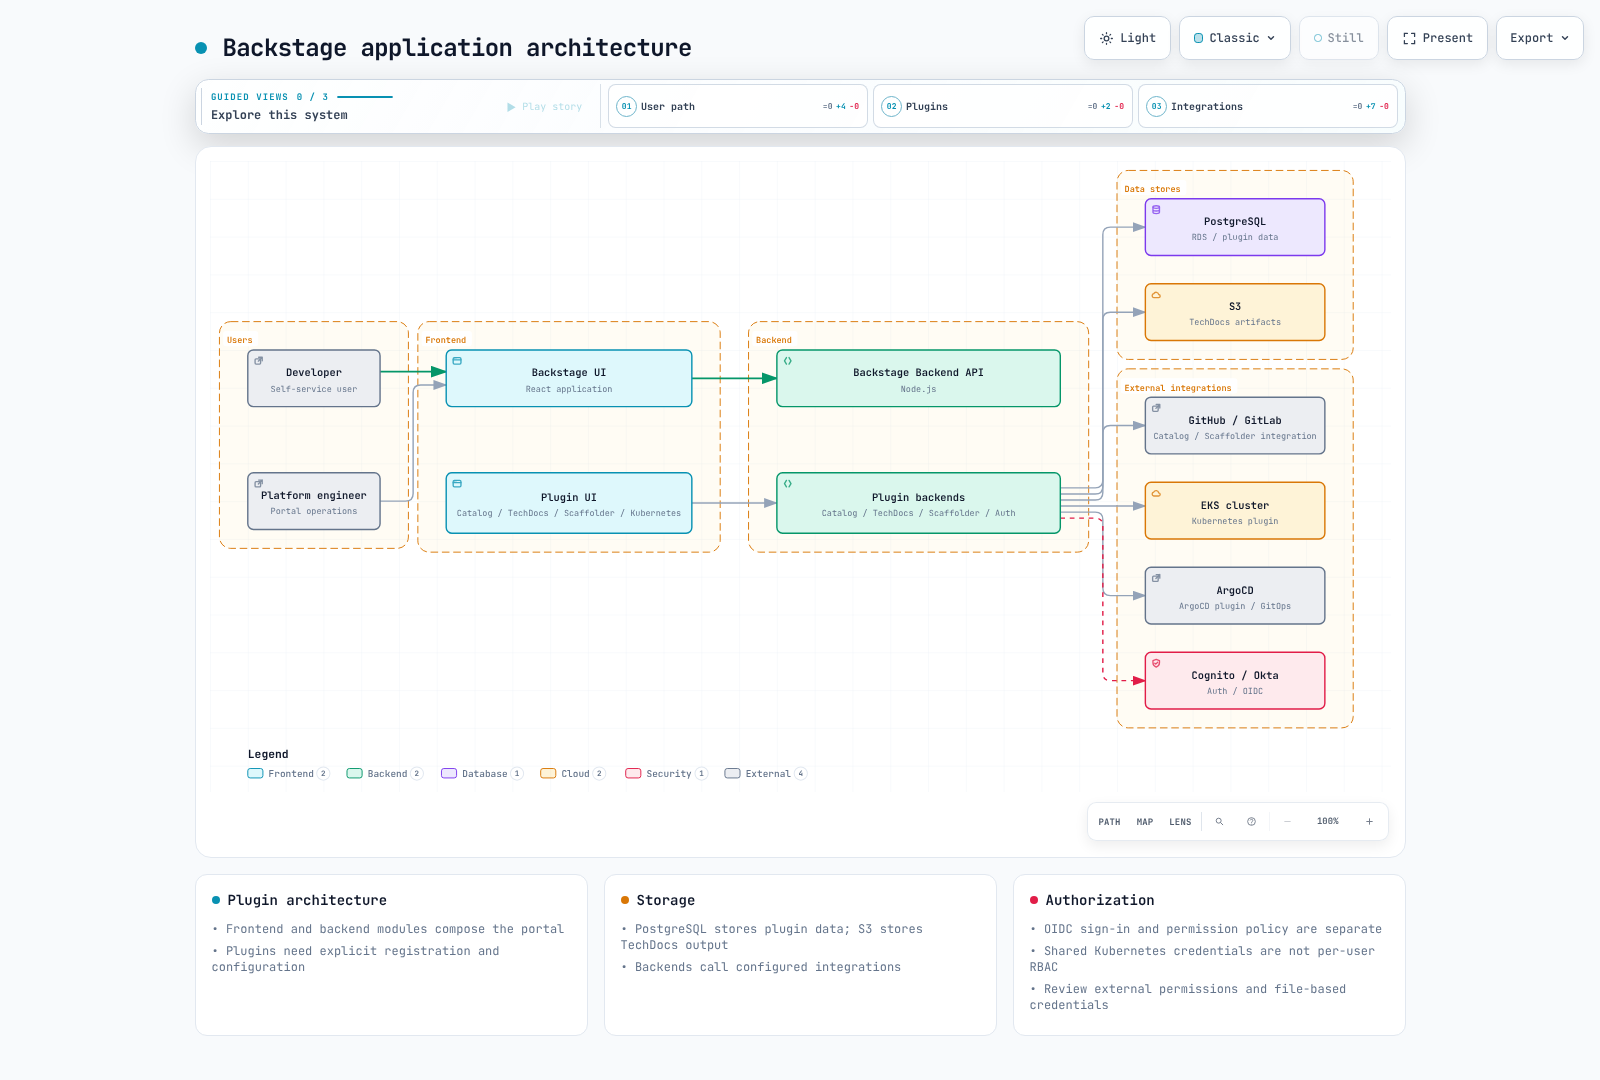
Task: Click the external icon on GitHub / GitLab node
Action: [x=1156, y=408]
